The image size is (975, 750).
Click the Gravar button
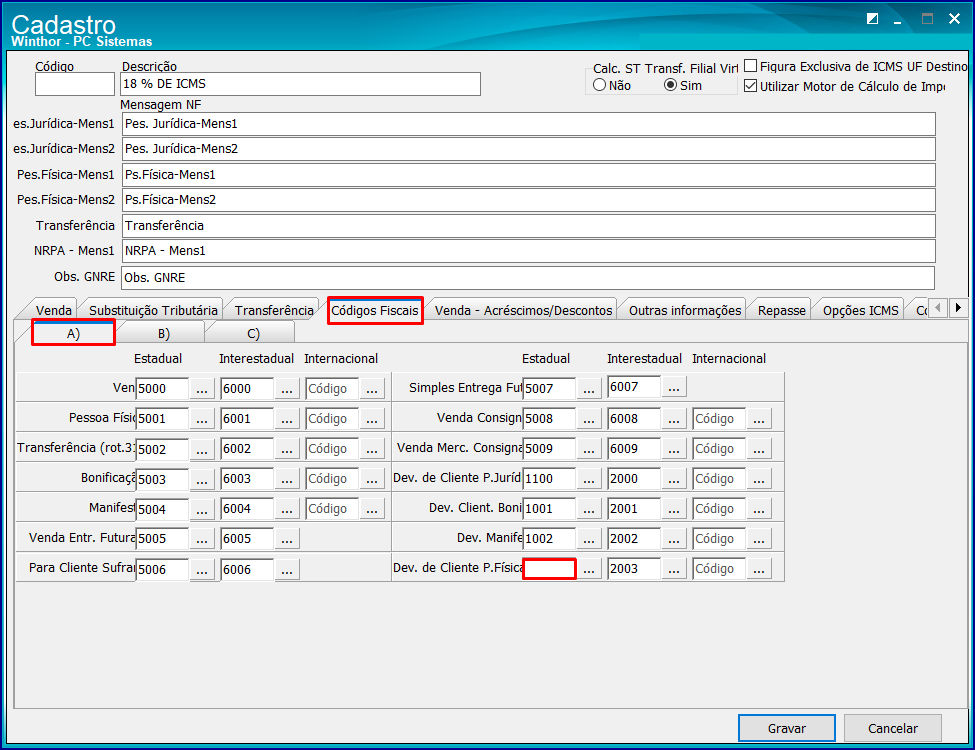[x=787, y=728]
